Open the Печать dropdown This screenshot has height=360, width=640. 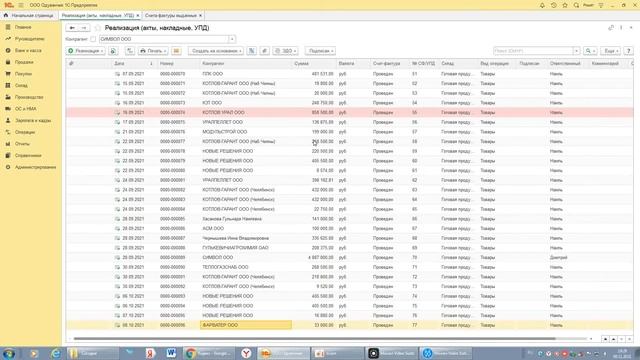(x=153, y=51)
